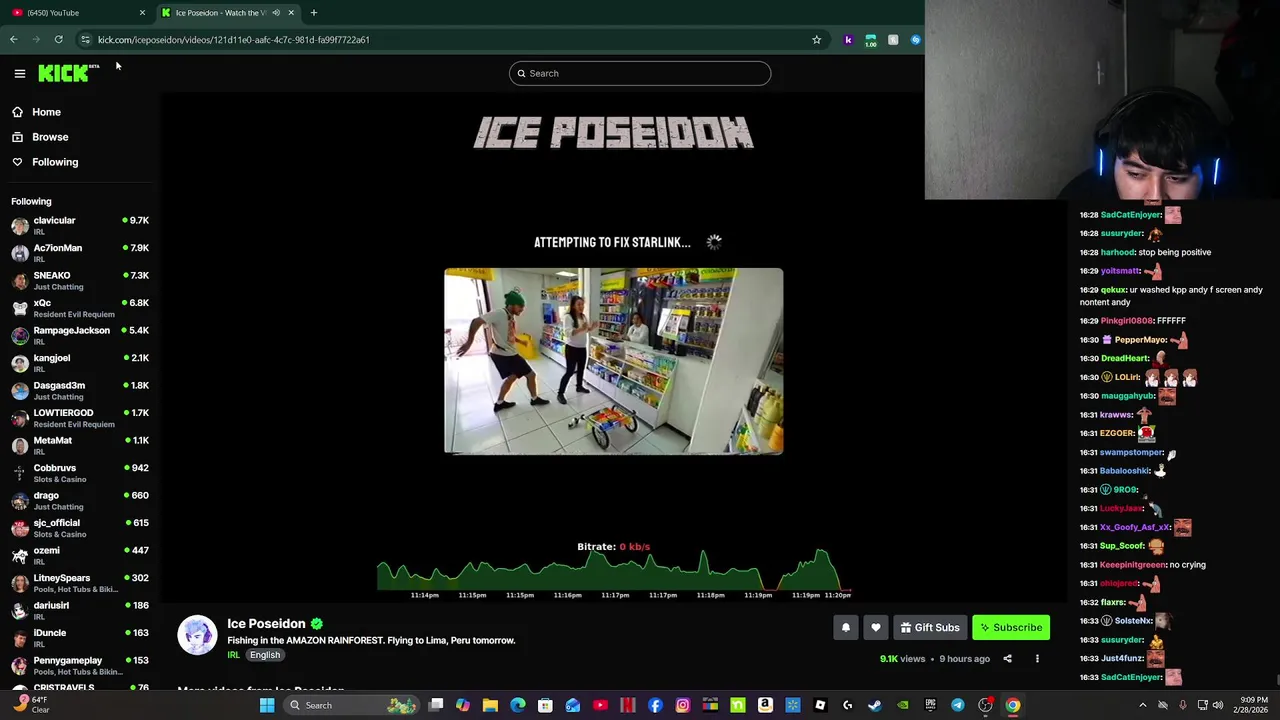1280x720 pixels.
Task: Click the IRL category link under the title
Action: (x=233, y=656)
